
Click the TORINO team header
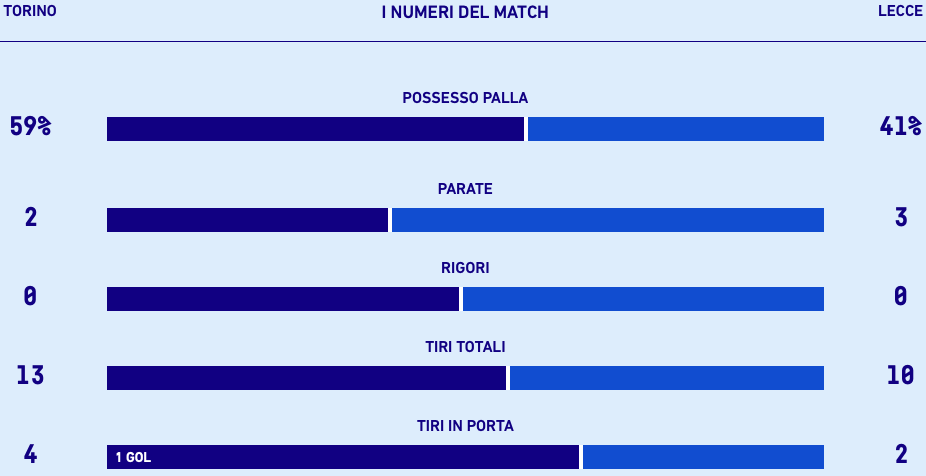tap(30, 11)
